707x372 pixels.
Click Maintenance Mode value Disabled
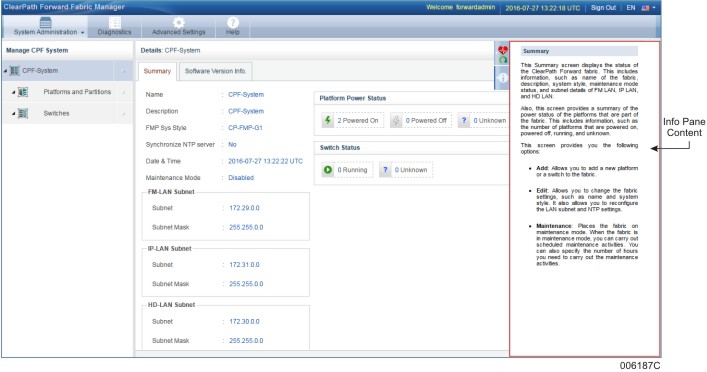(241, 178)
